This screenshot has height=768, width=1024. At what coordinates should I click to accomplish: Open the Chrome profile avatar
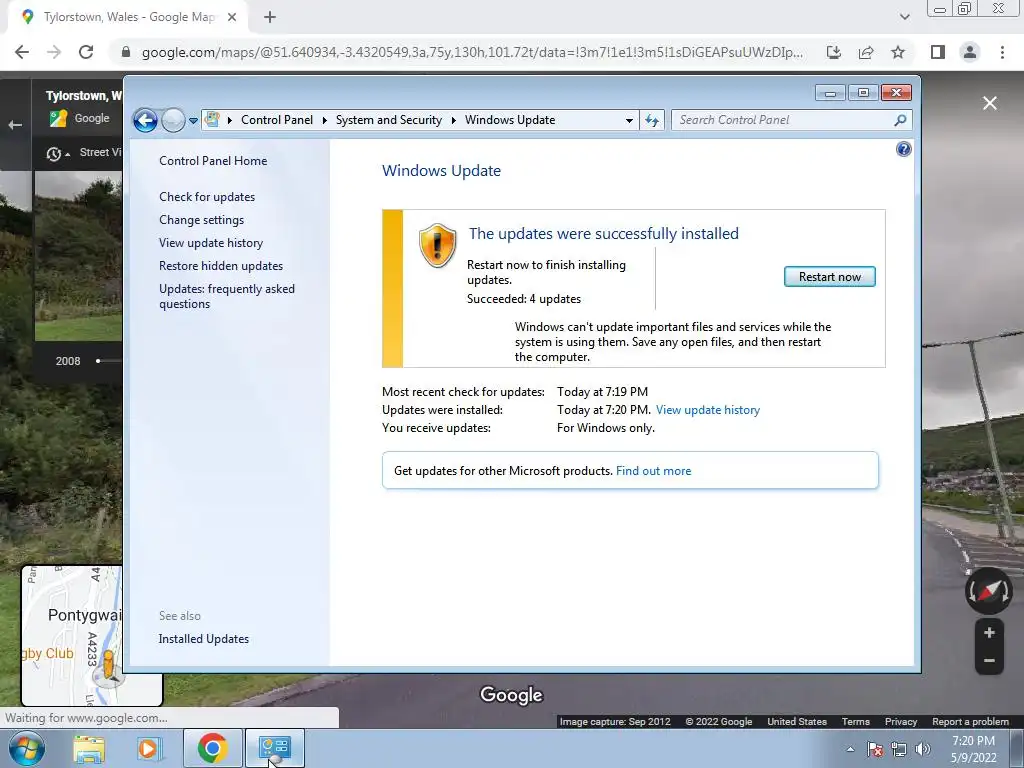970,52
